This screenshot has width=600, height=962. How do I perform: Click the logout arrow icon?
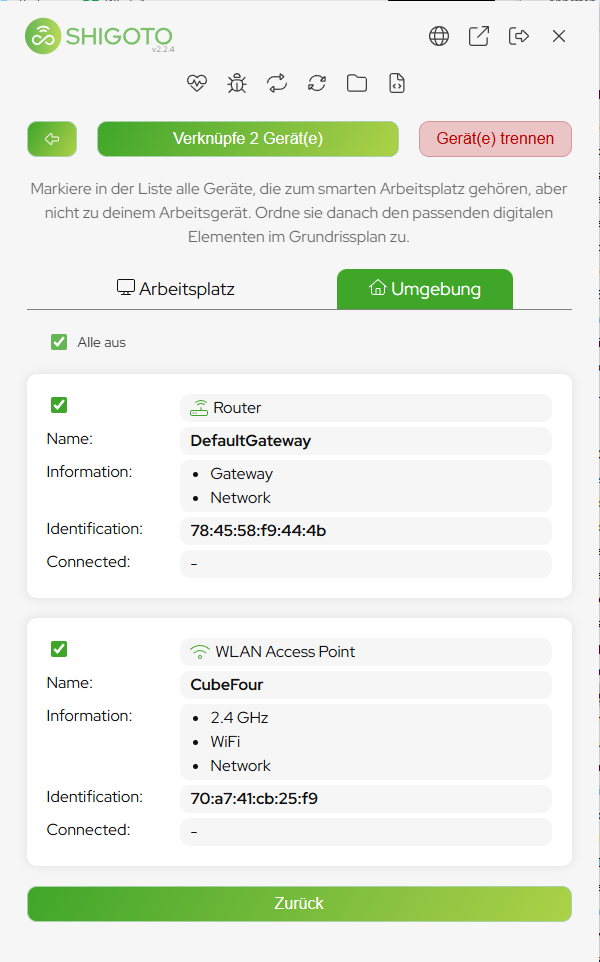tap(519, 36)
